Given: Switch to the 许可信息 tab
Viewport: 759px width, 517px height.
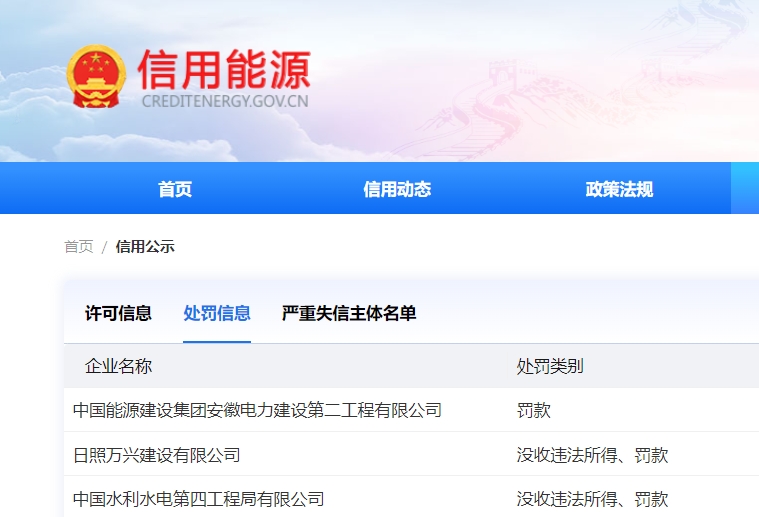Looking at the screenshot, I should point(118,313).
